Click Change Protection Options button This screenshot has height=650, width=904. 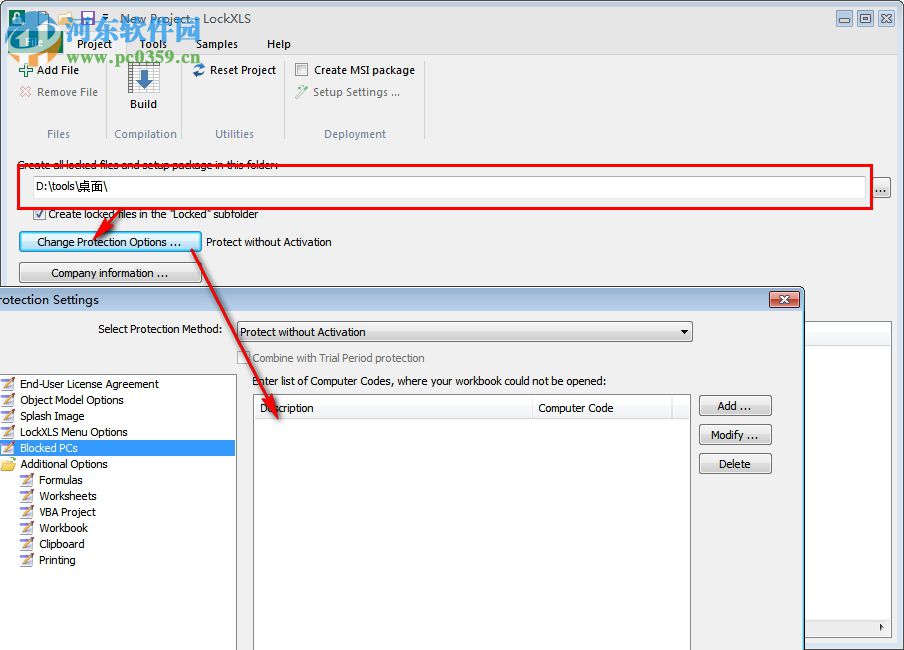coord(110,242)
